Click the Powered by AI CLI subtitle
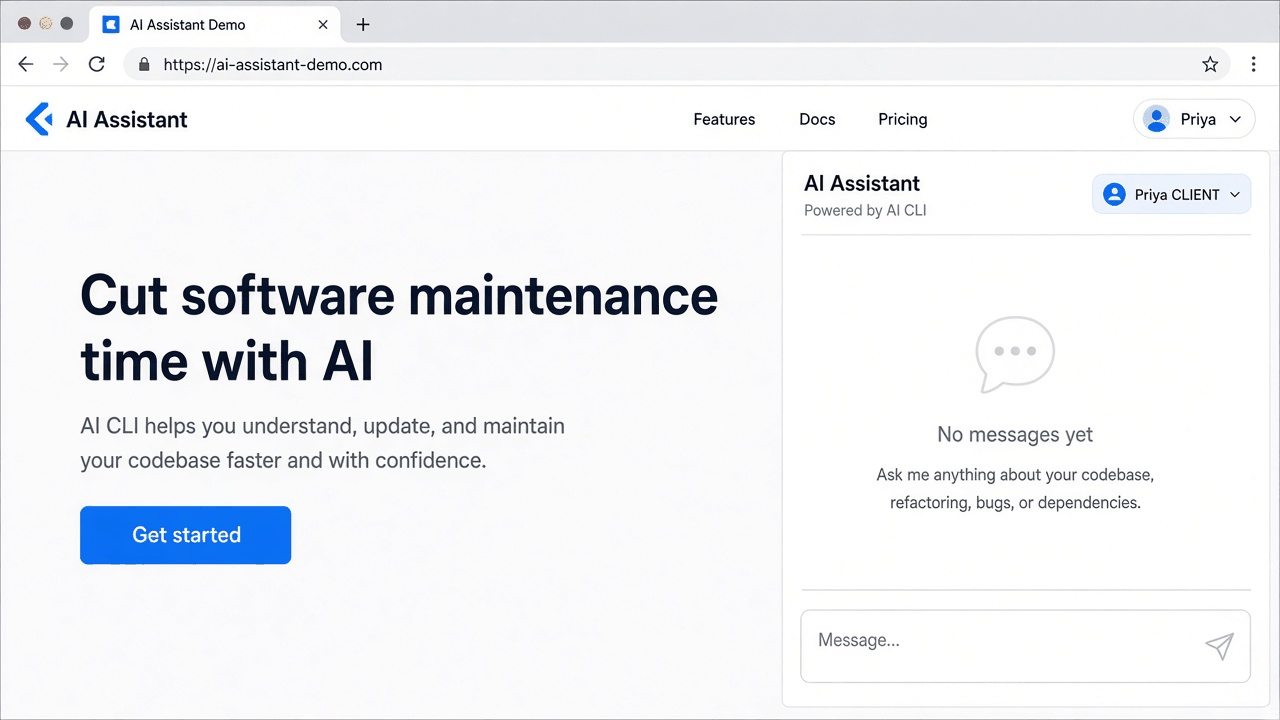 (865, 210)
